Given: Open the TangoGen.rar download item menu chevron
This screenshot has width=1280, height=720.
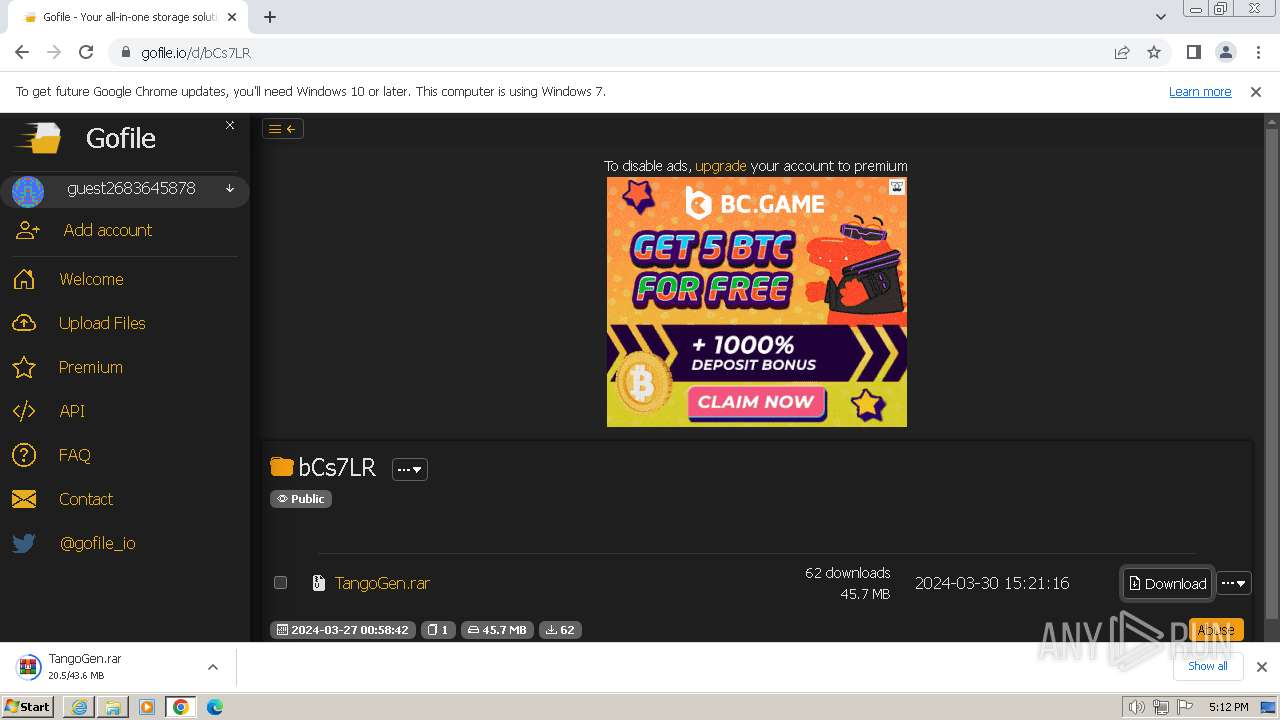Looking at the screenshot, I should click(x=213, y=667).
